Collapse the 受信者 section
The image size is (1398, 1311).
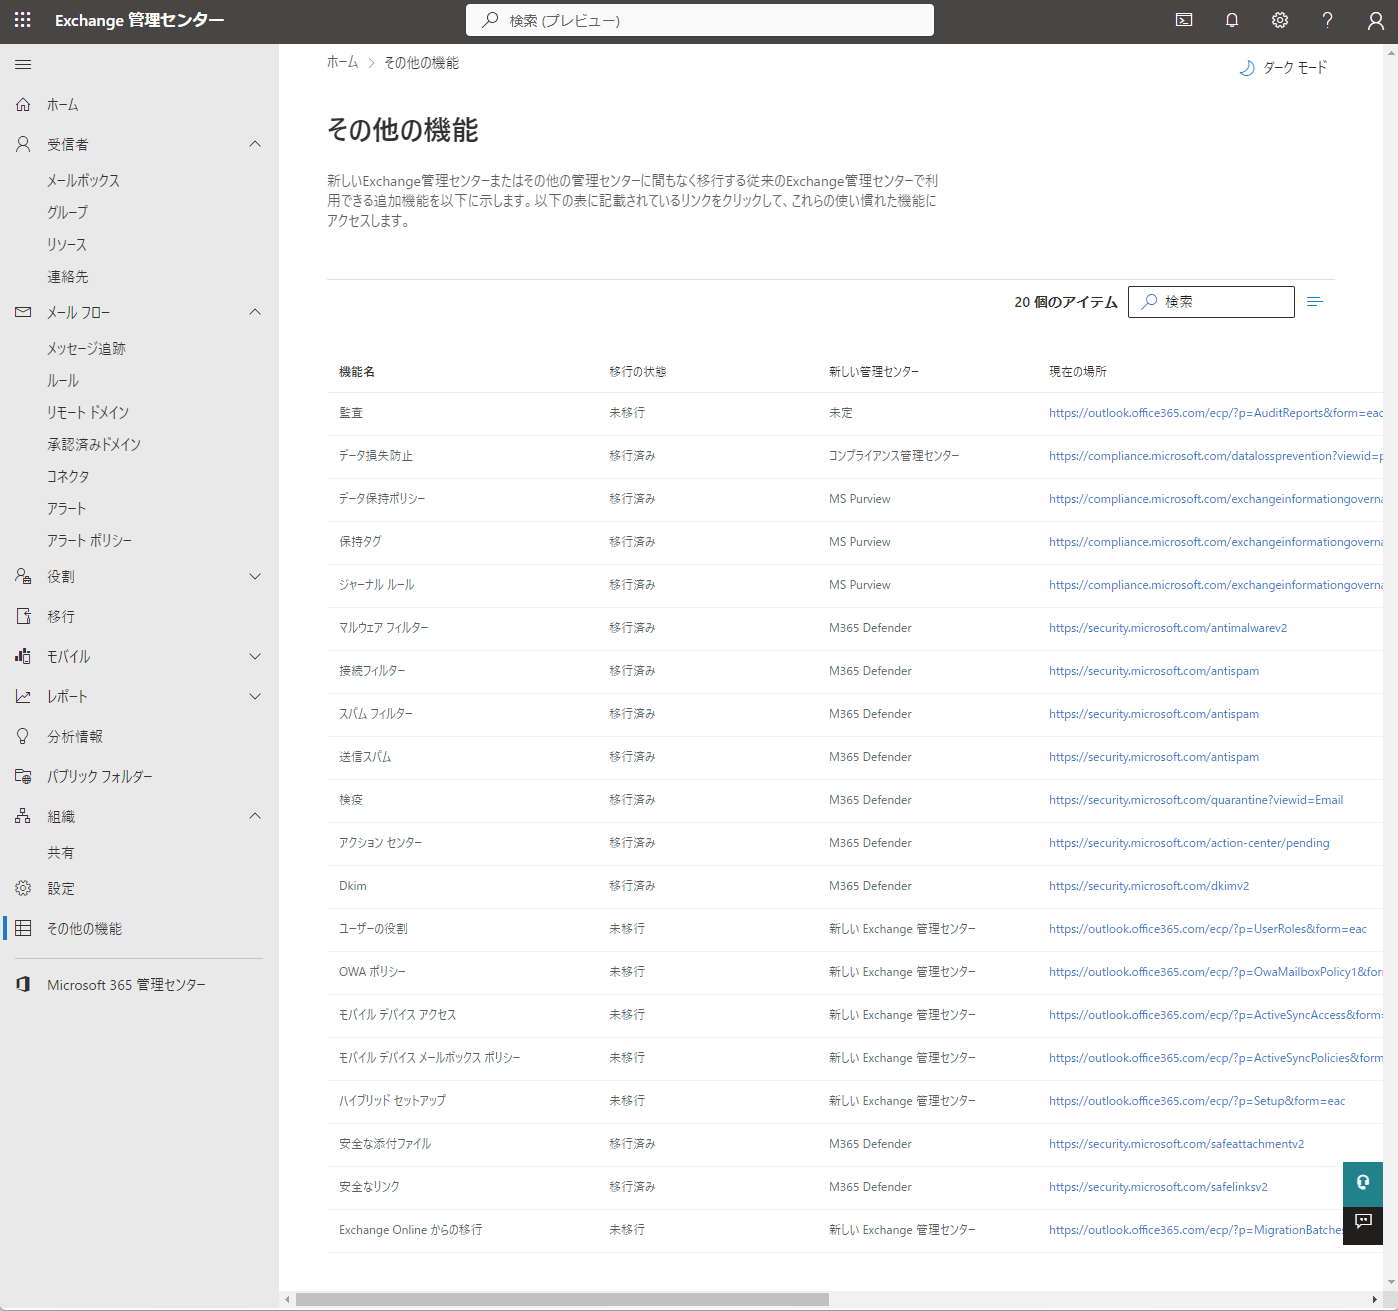click(255, 144)
